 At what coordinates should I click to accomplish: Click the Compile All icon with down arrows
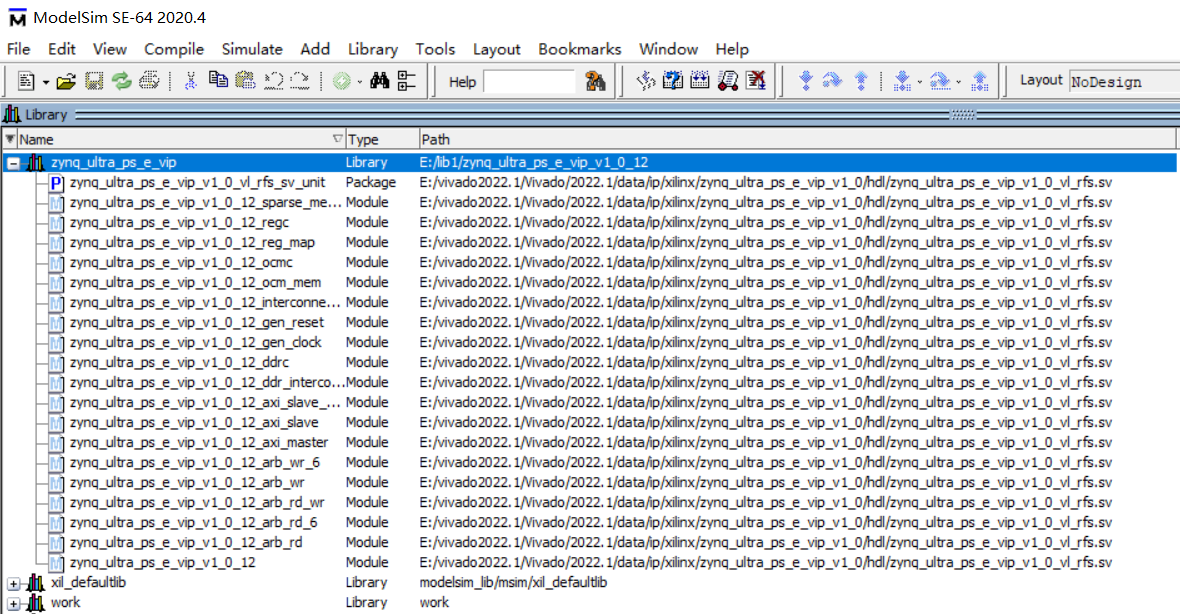(700, 81)
